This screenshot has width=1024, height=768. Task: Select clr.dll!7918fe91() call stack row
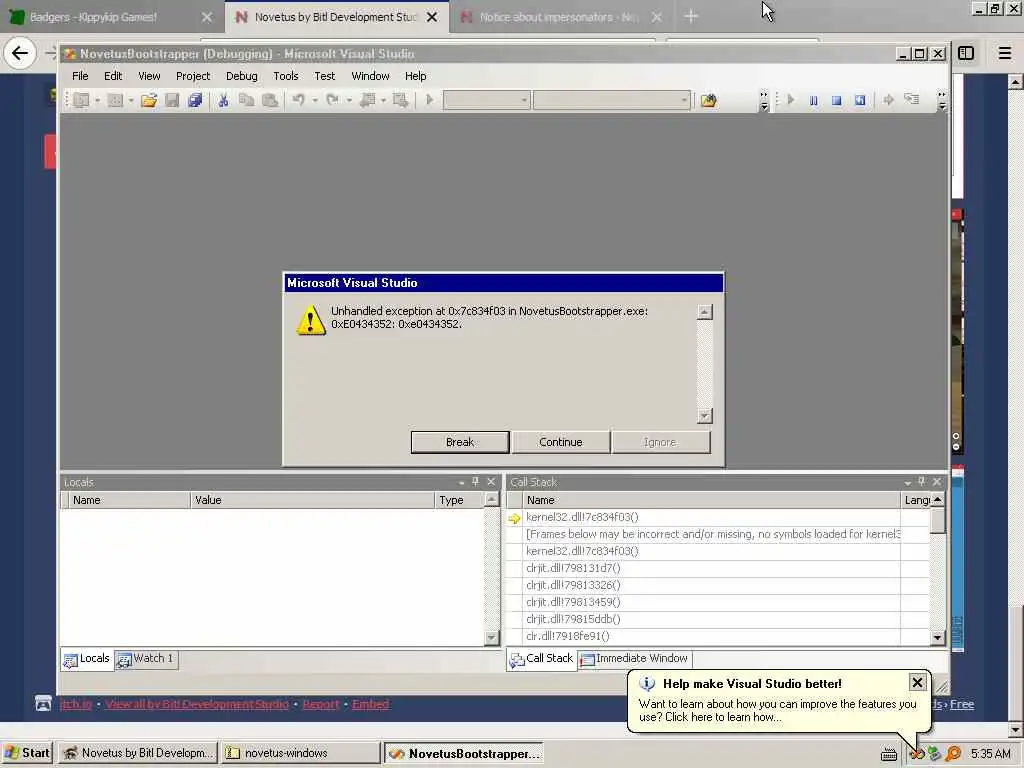click(718, 636)
